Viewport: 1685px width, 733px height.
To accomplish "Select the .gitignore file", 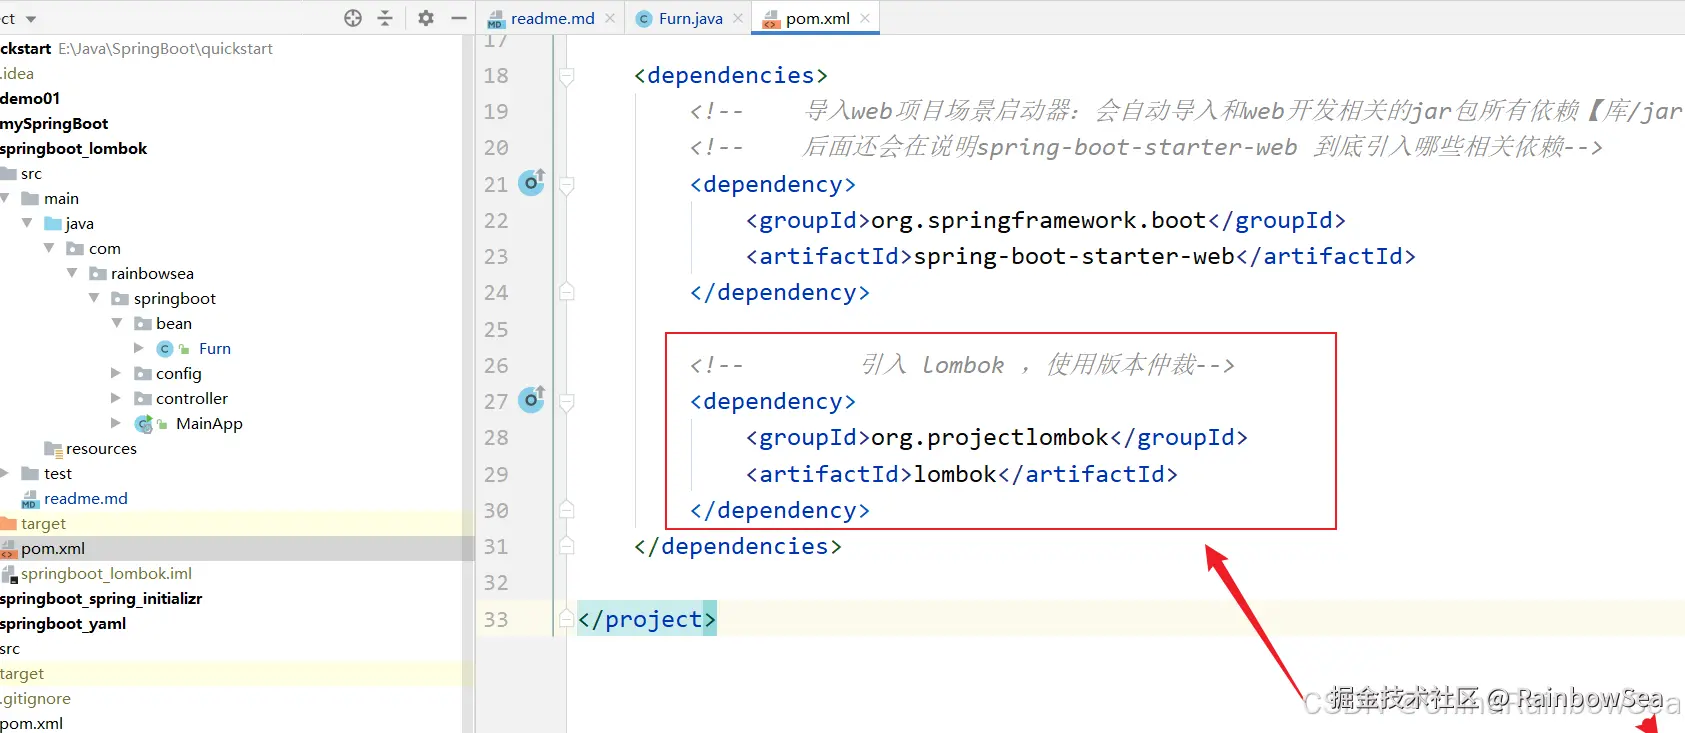I will tap(35, 698).
